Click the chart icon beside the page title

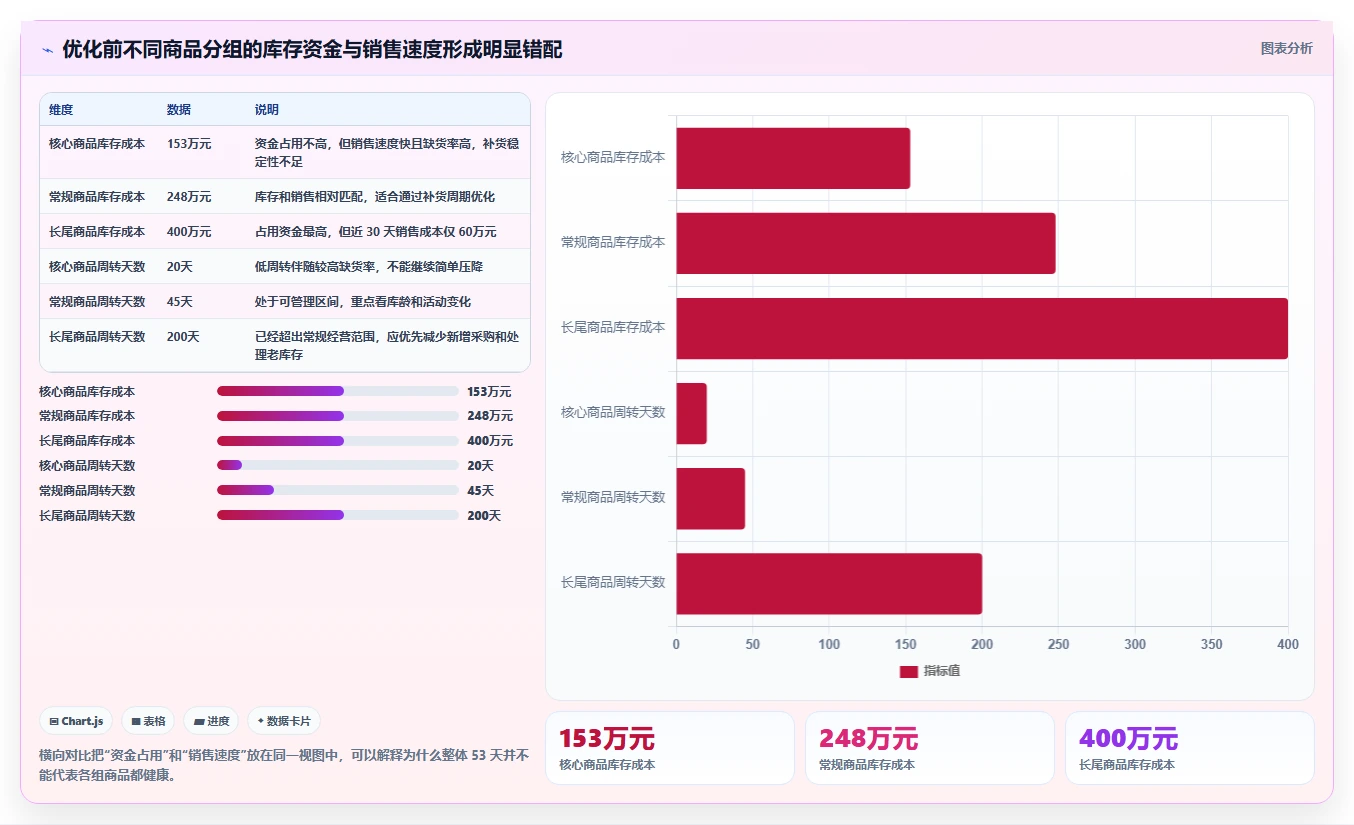click(47, 50)
